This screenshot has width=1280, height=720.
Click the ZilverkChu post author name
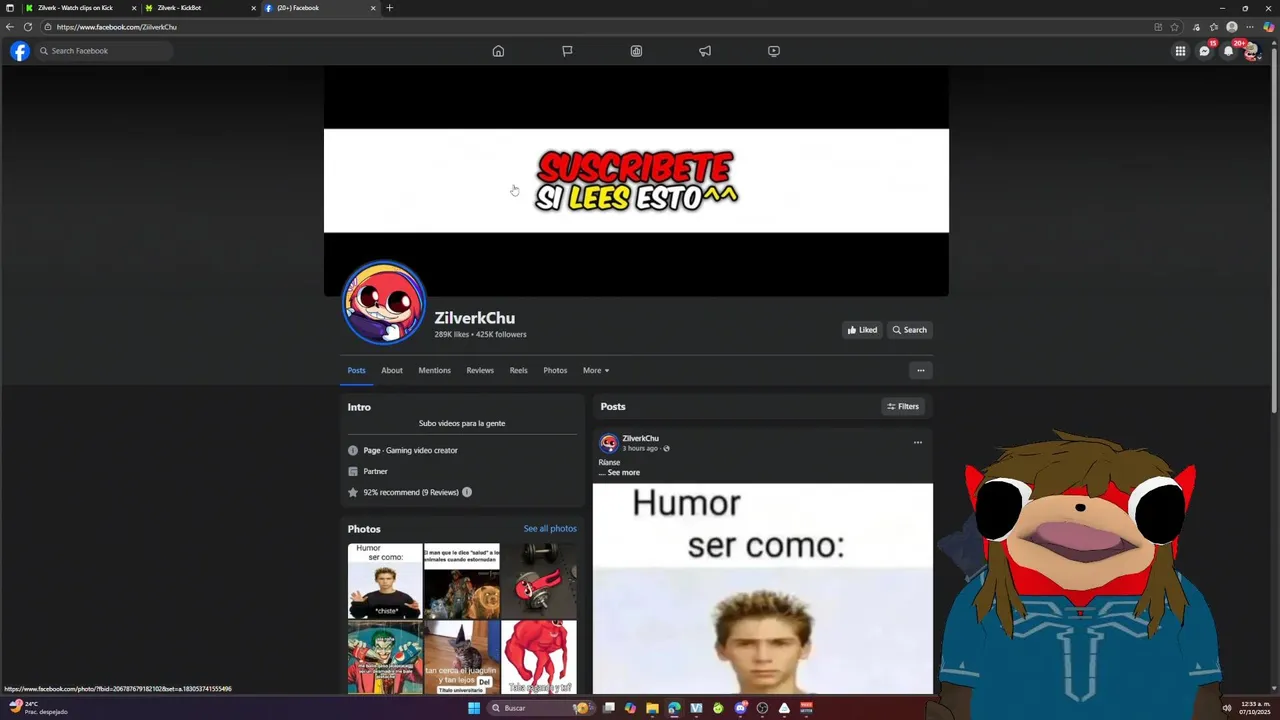coord(640,438)
